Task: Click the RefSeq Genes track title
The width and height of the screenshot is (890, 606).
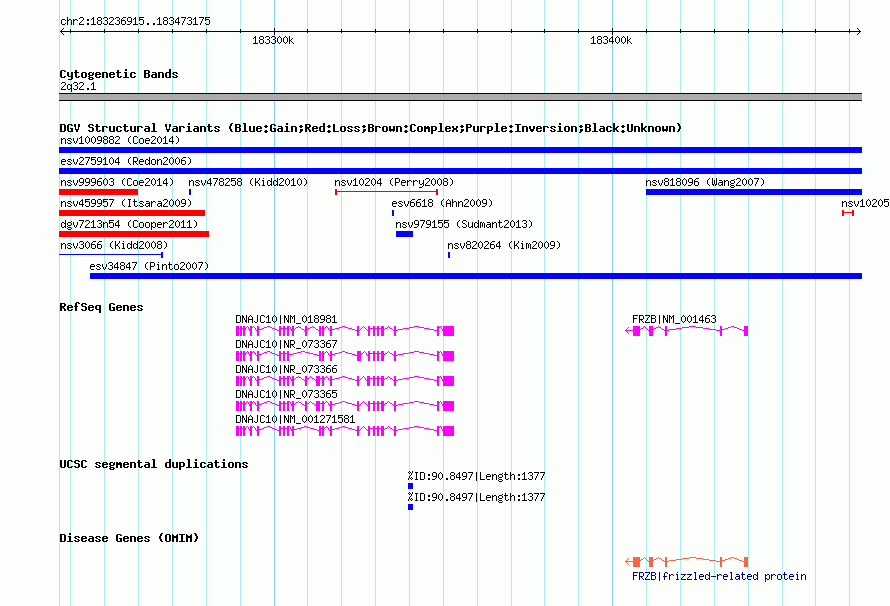Action: tap(101, 308)
